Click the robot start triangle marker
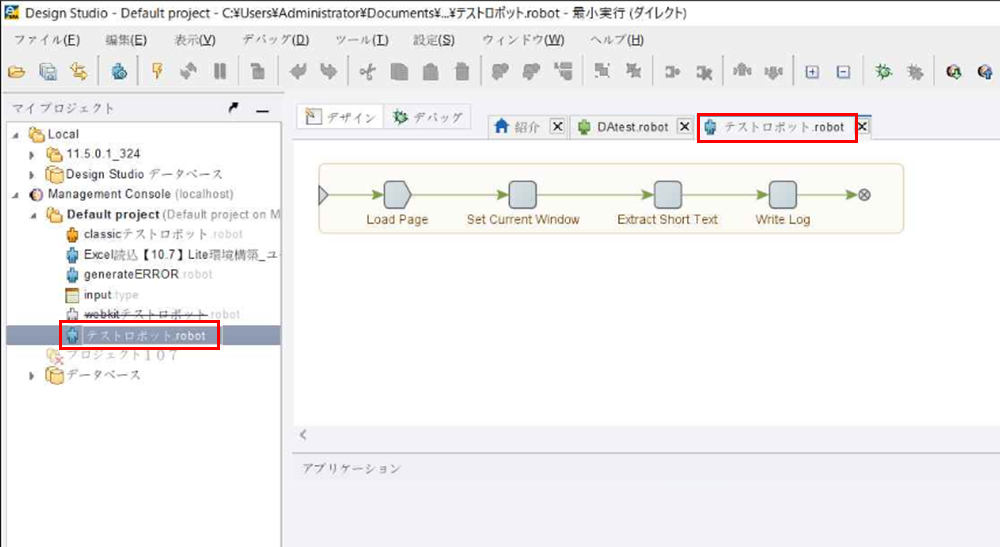The image size is (1000, 547). point(323,194)
